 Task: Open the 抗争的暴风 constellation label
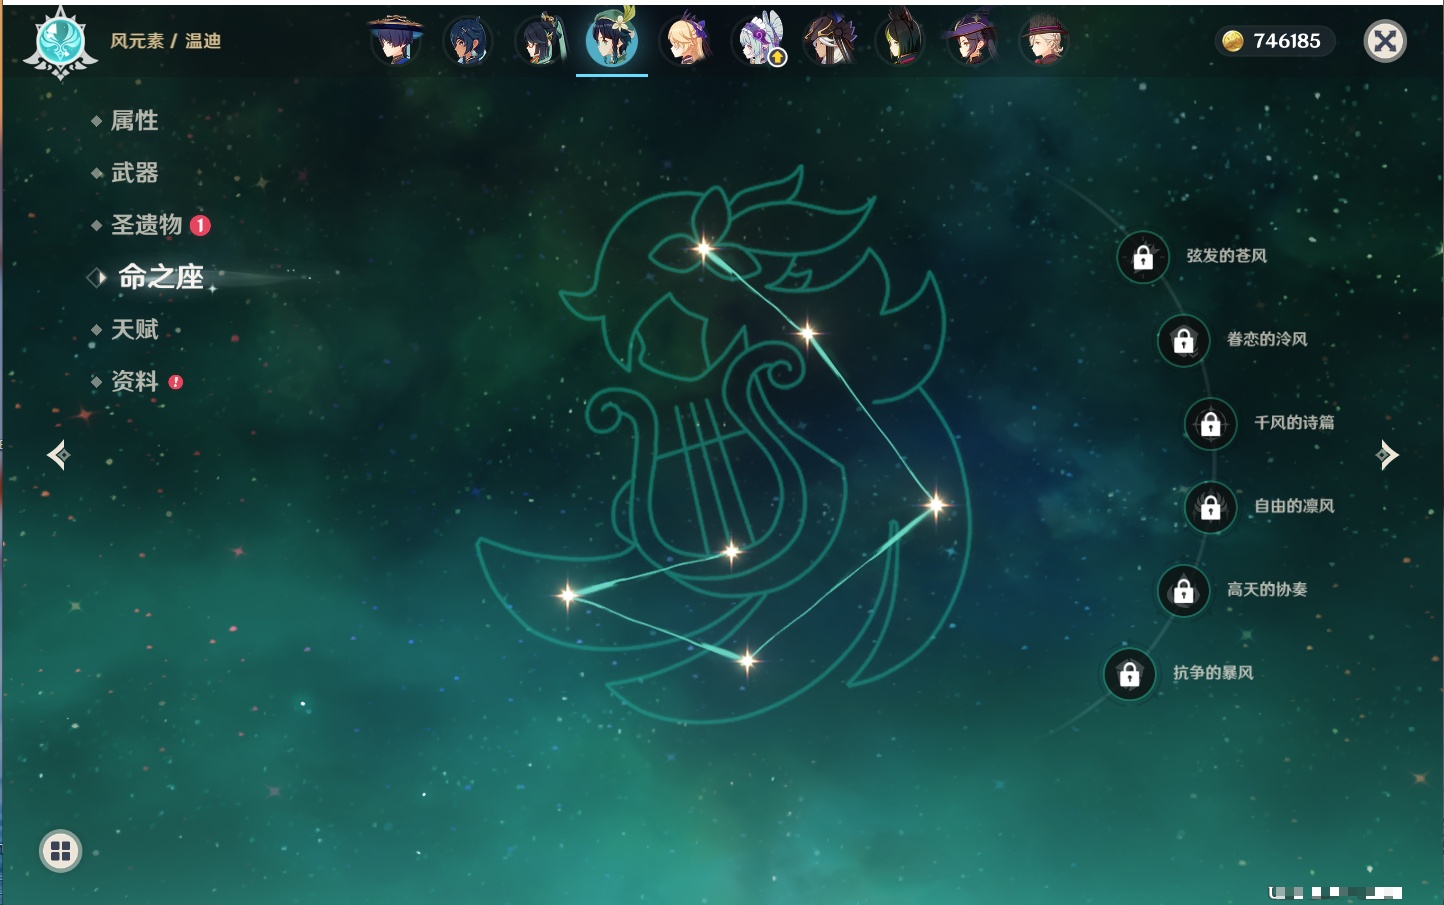(1213, 673)
